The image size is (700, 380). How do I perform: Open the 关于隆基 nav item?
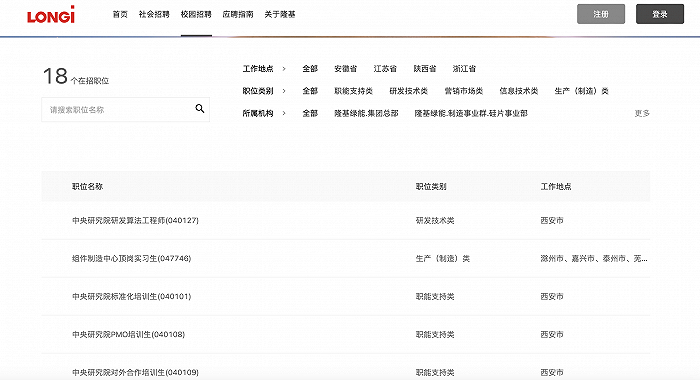pos(280,14)
